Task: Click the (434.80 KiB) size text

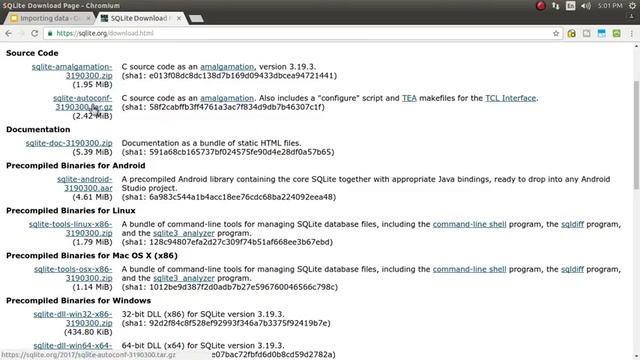Action: coord(88,332)
